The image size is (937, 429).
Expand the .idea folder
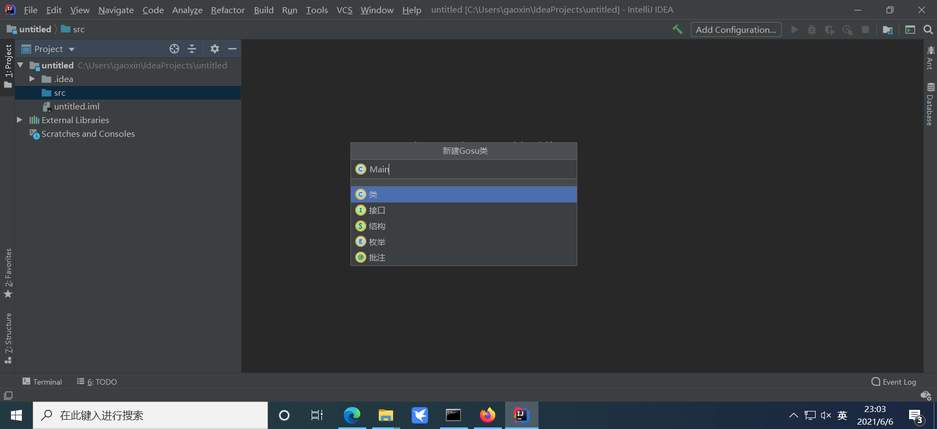coord(32,79)
